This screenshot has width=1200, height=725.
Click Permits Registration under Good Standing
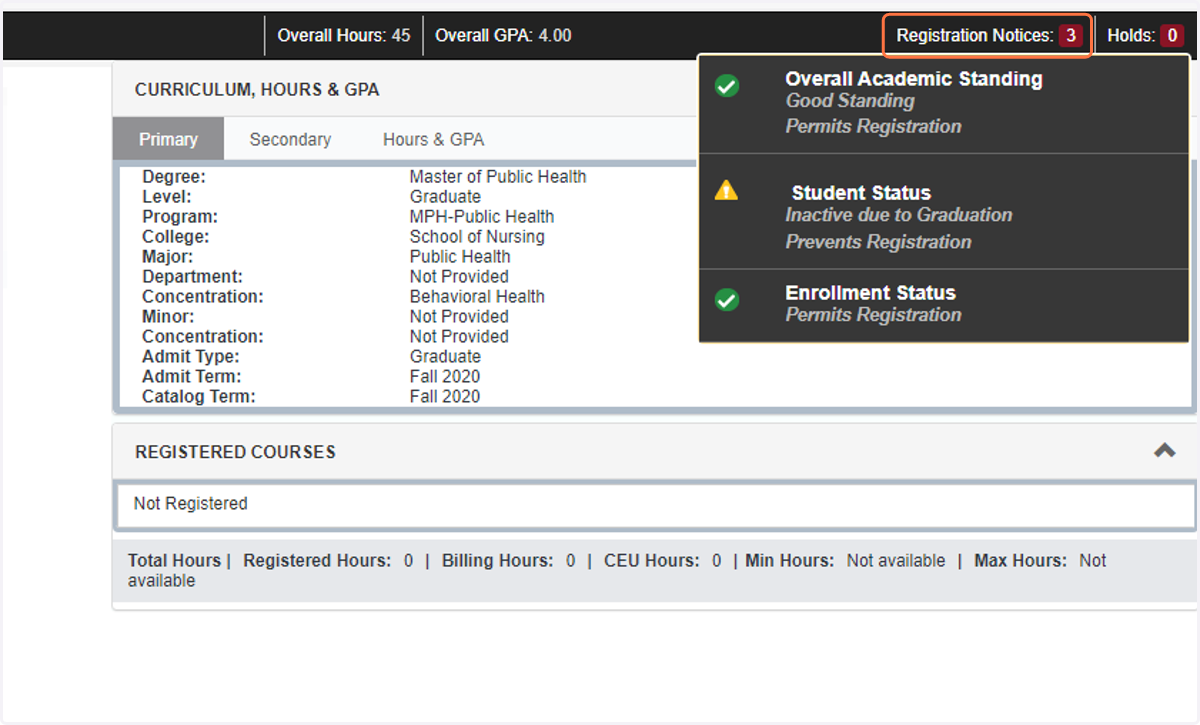click(x=873, y=127)
